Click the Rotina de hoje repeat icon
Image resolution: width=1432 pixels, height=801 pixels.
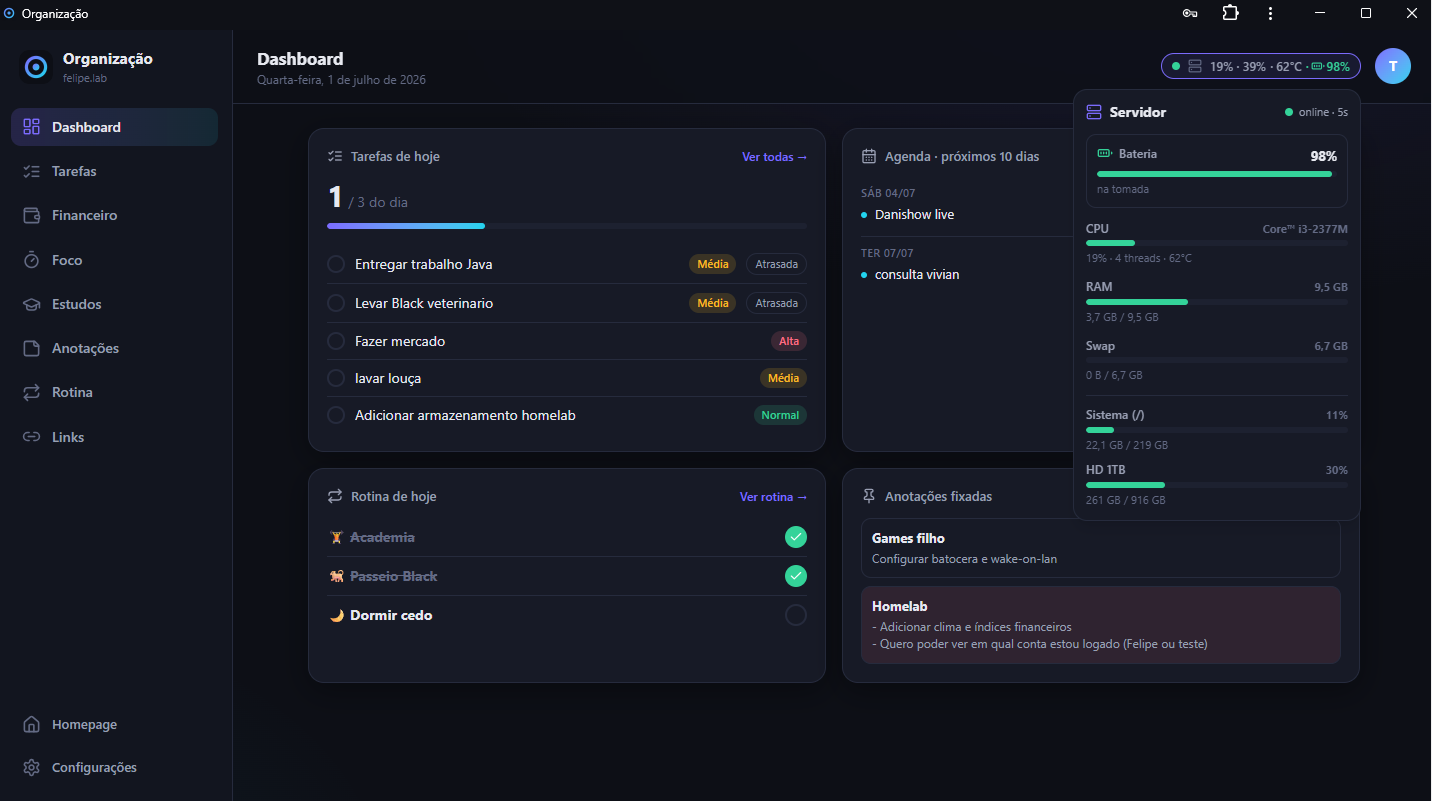(335, 496)
